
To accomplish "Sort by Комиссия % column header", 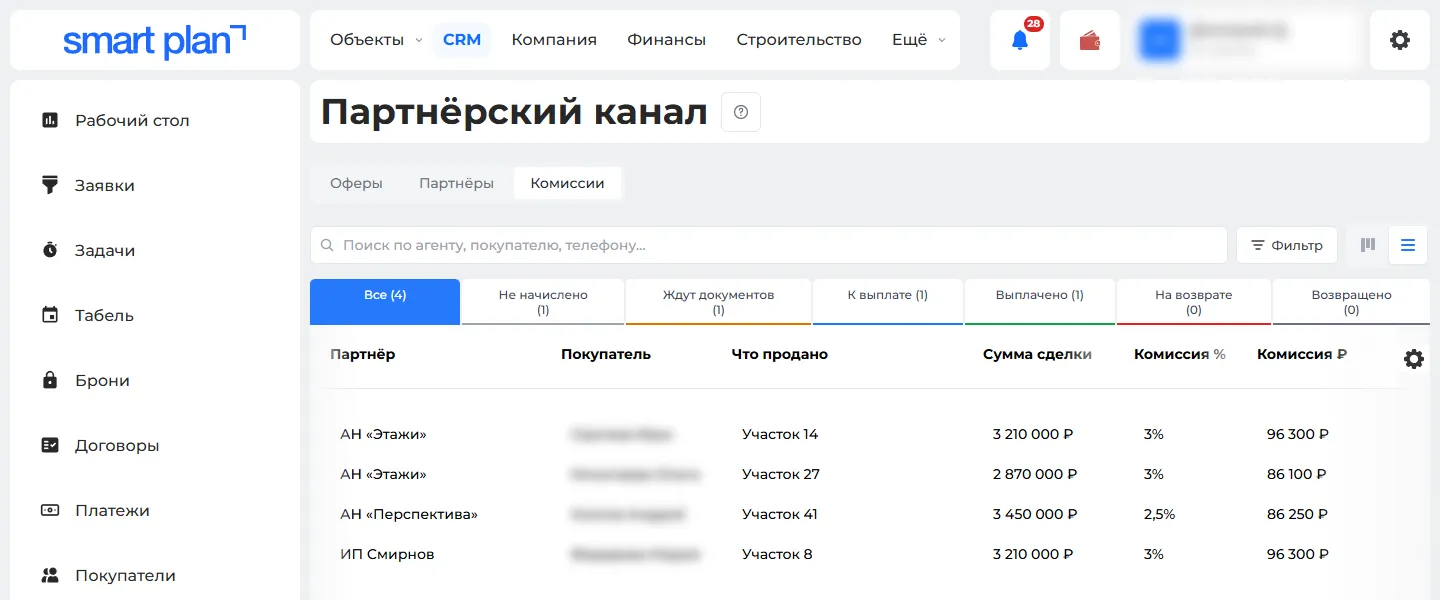I will tap(1180, 354).
